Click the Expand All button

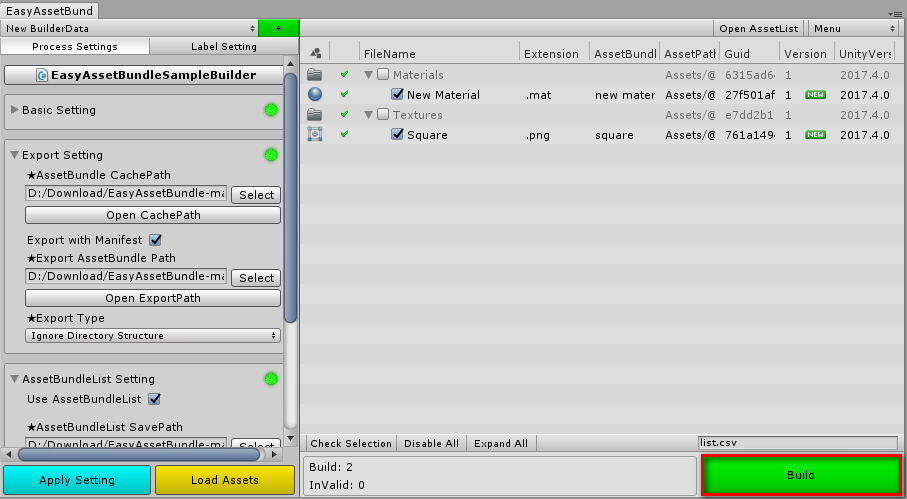click(x=501, y=443)
